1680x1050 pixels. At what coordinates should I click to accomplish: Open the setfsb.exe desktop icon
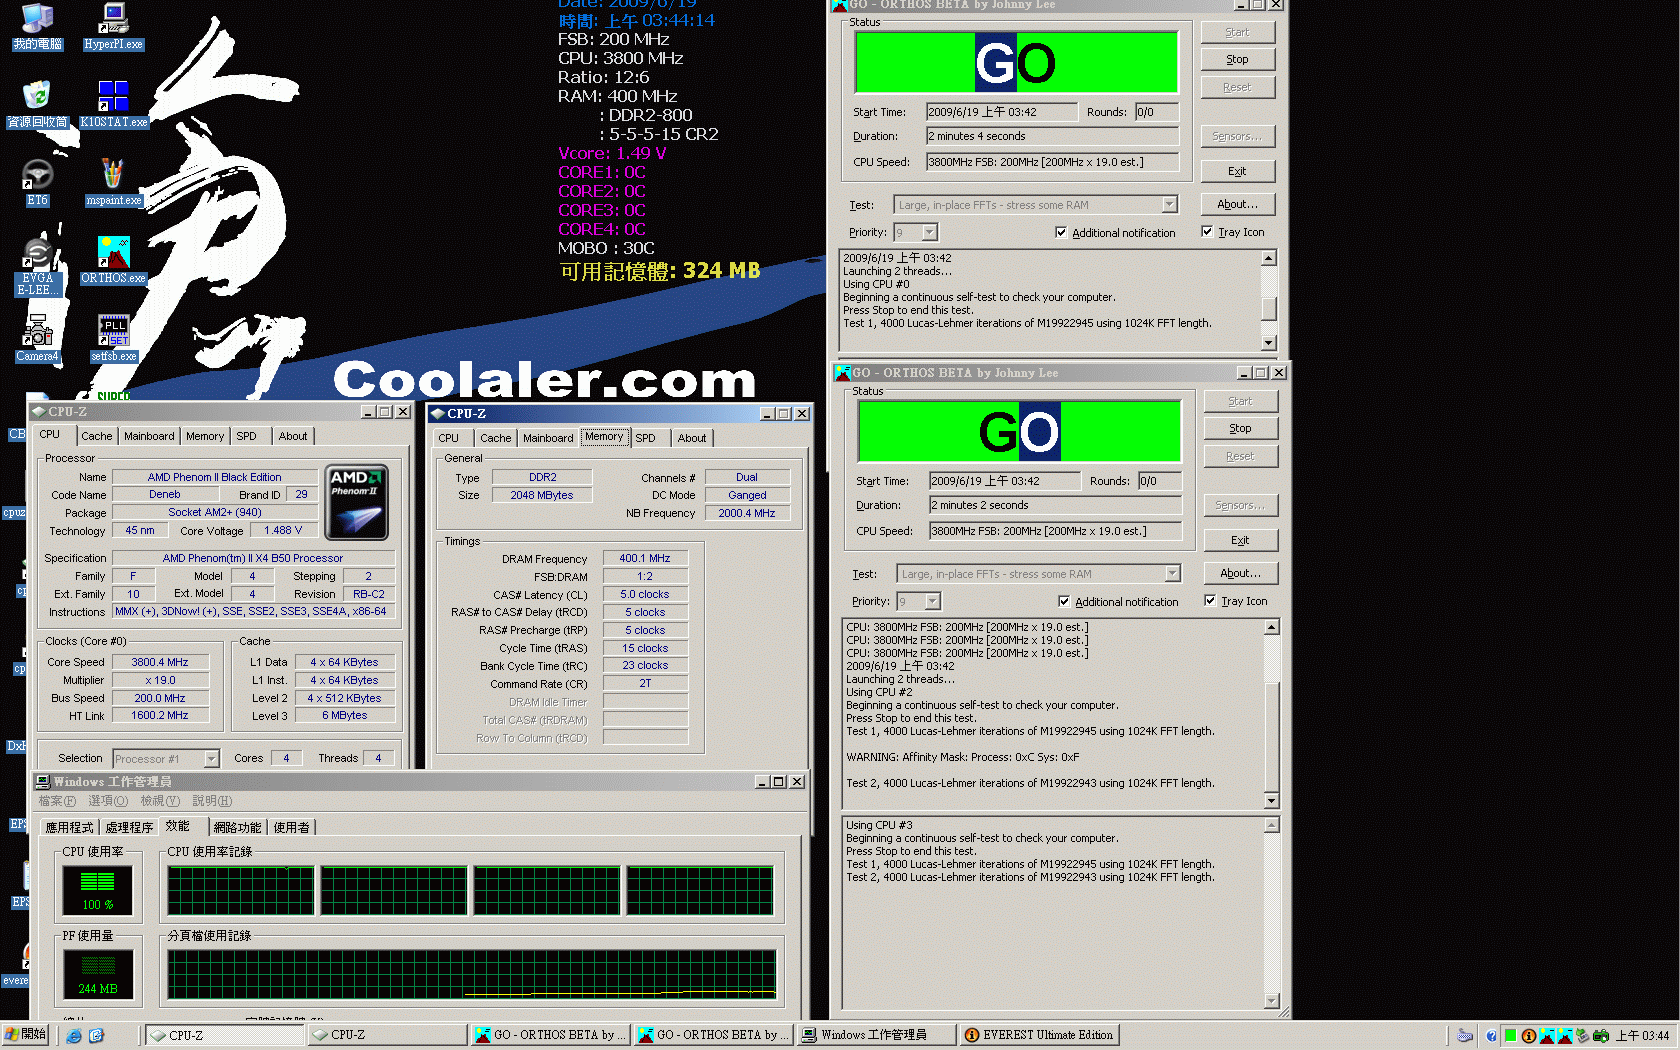113,338
